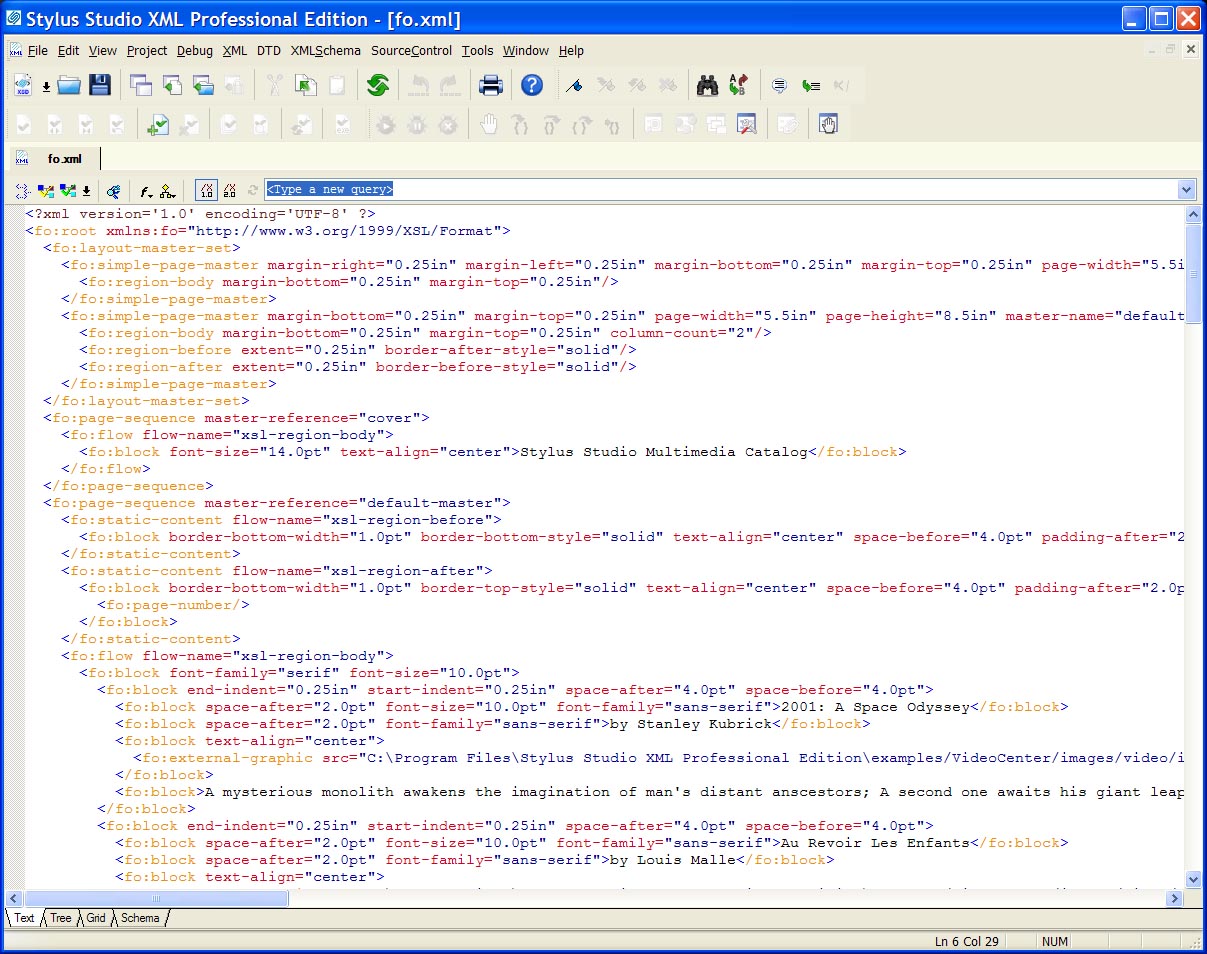Switch to the Tree view tab
1207x954 pixels.
(x=61, y=918)
